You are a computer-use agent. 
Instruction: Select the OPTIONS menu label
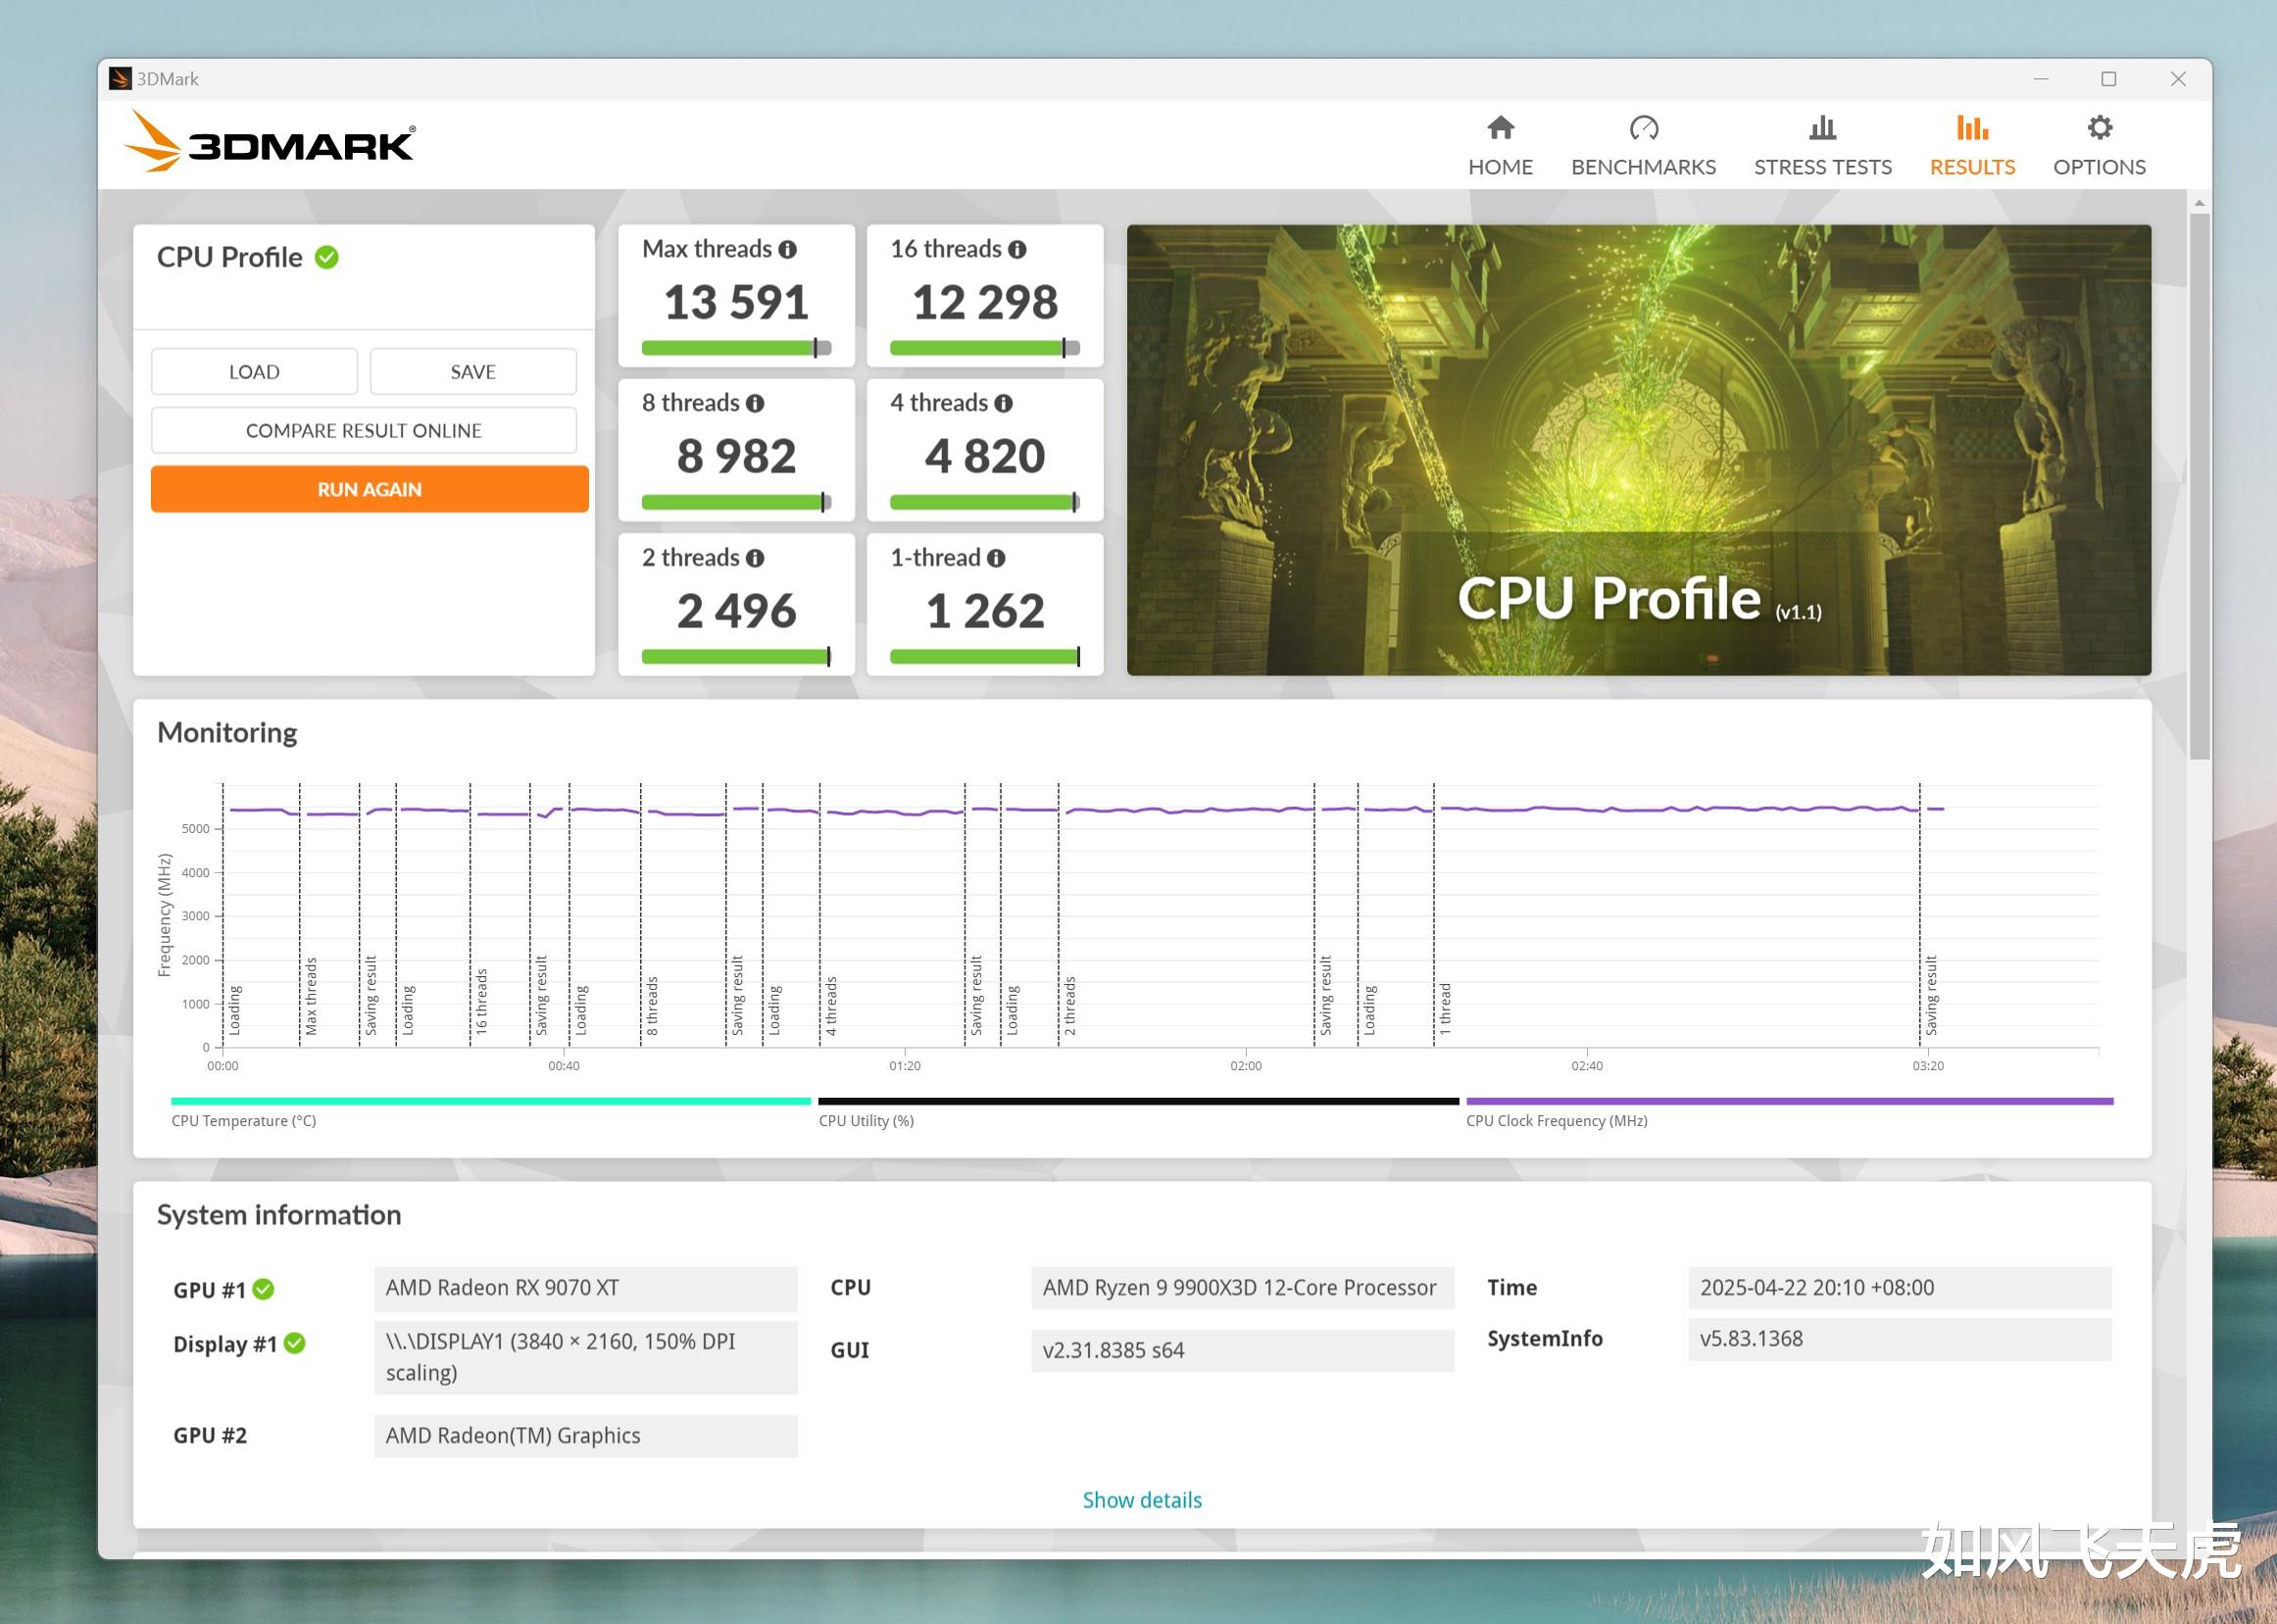coord(2099,167)
